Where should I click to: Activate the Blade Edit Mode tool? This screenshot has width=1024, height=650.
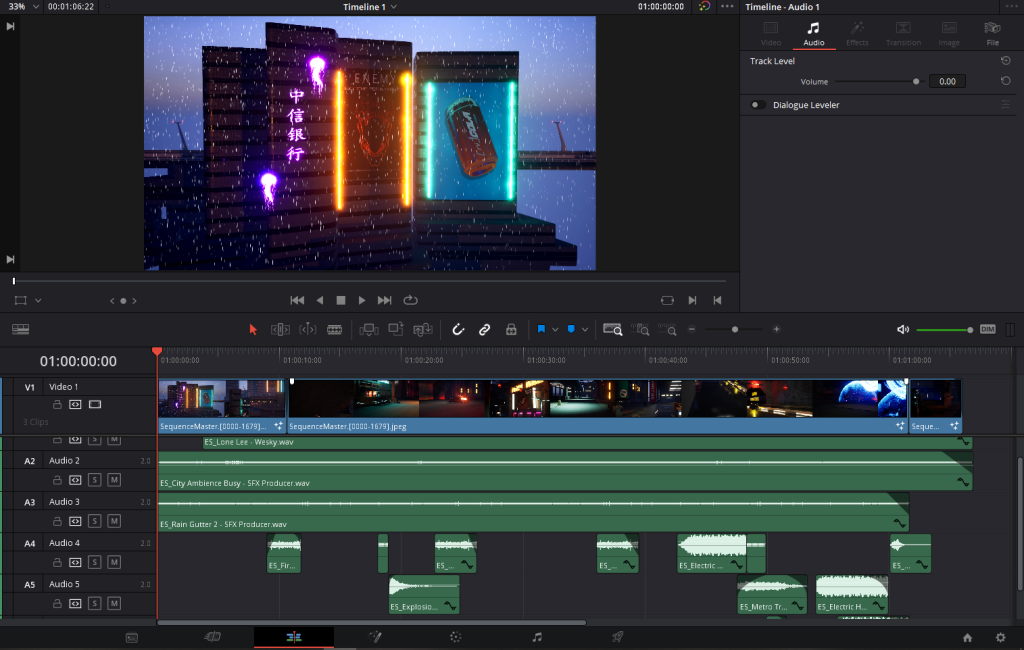(335, 329)
